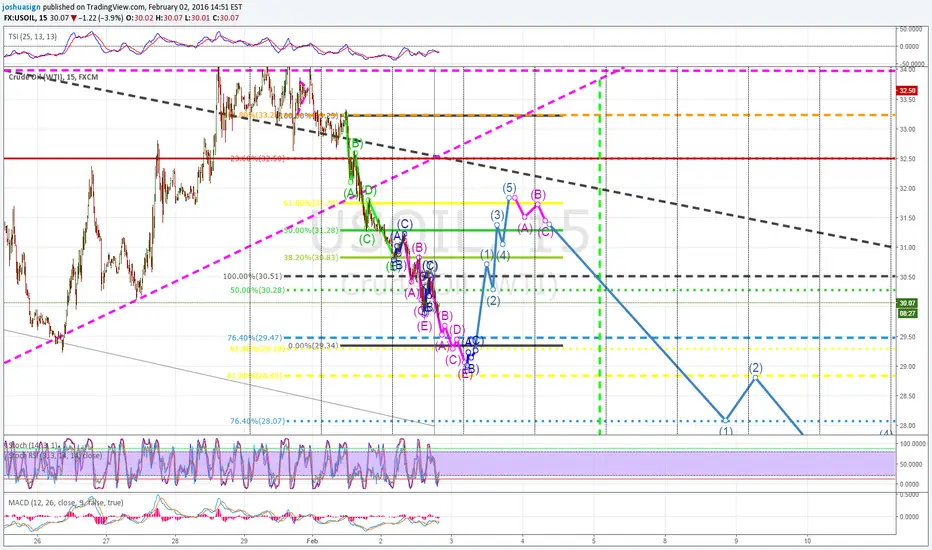This screenshot has width=932, height=550.
Task: Click the (3) wave label on blue projection
Action: [x=498, y=215]
